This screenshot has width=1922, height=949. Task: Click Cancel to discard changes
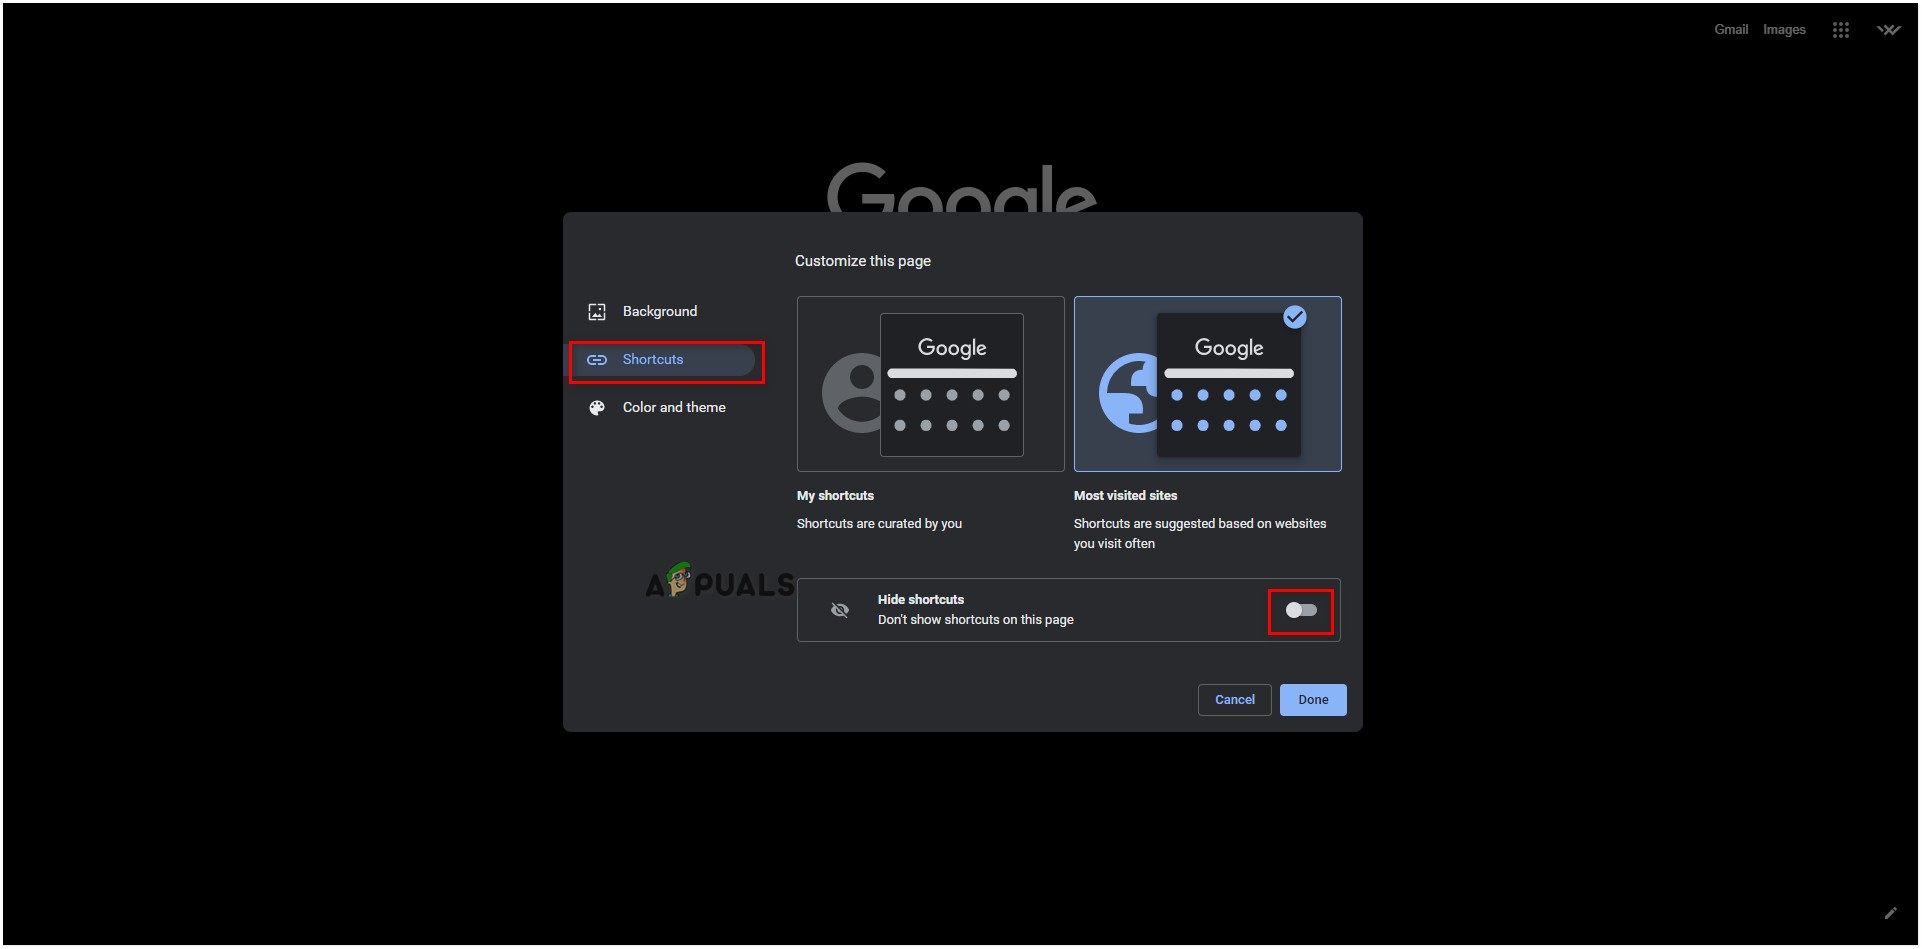click(1234, 700)
